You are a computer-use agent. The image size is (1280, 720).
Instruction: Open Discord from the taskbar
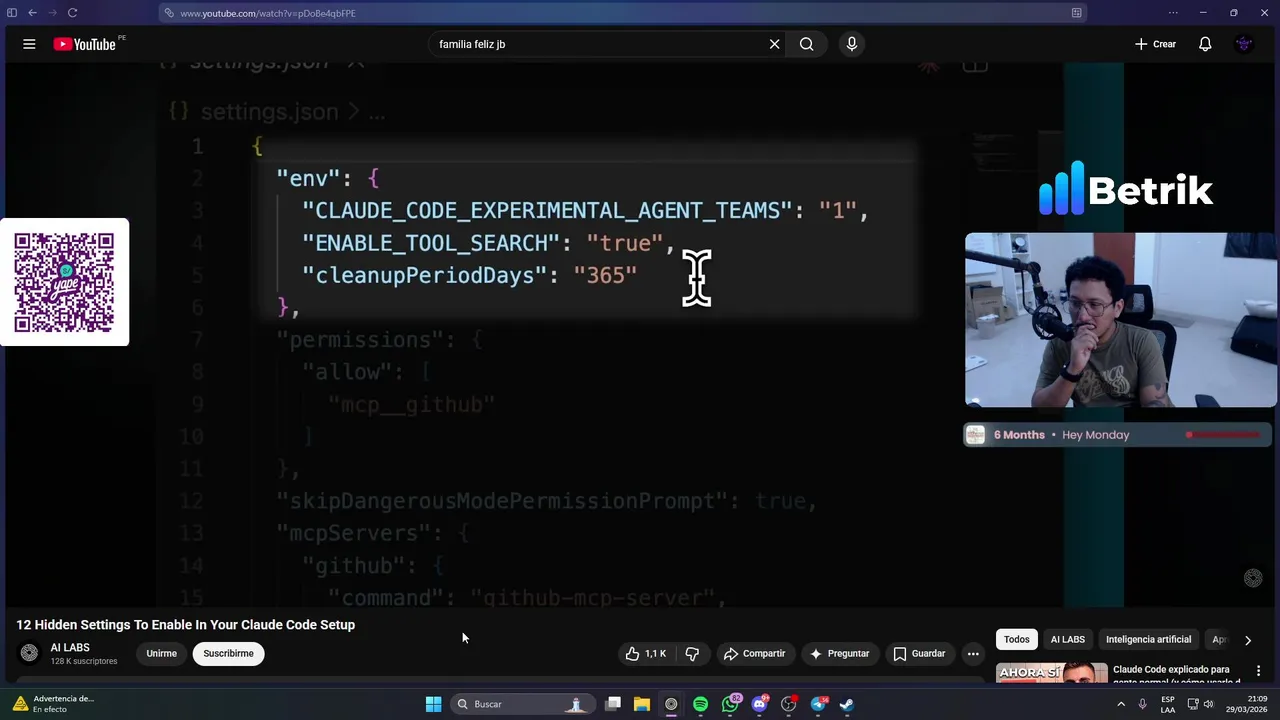(759, 704)
